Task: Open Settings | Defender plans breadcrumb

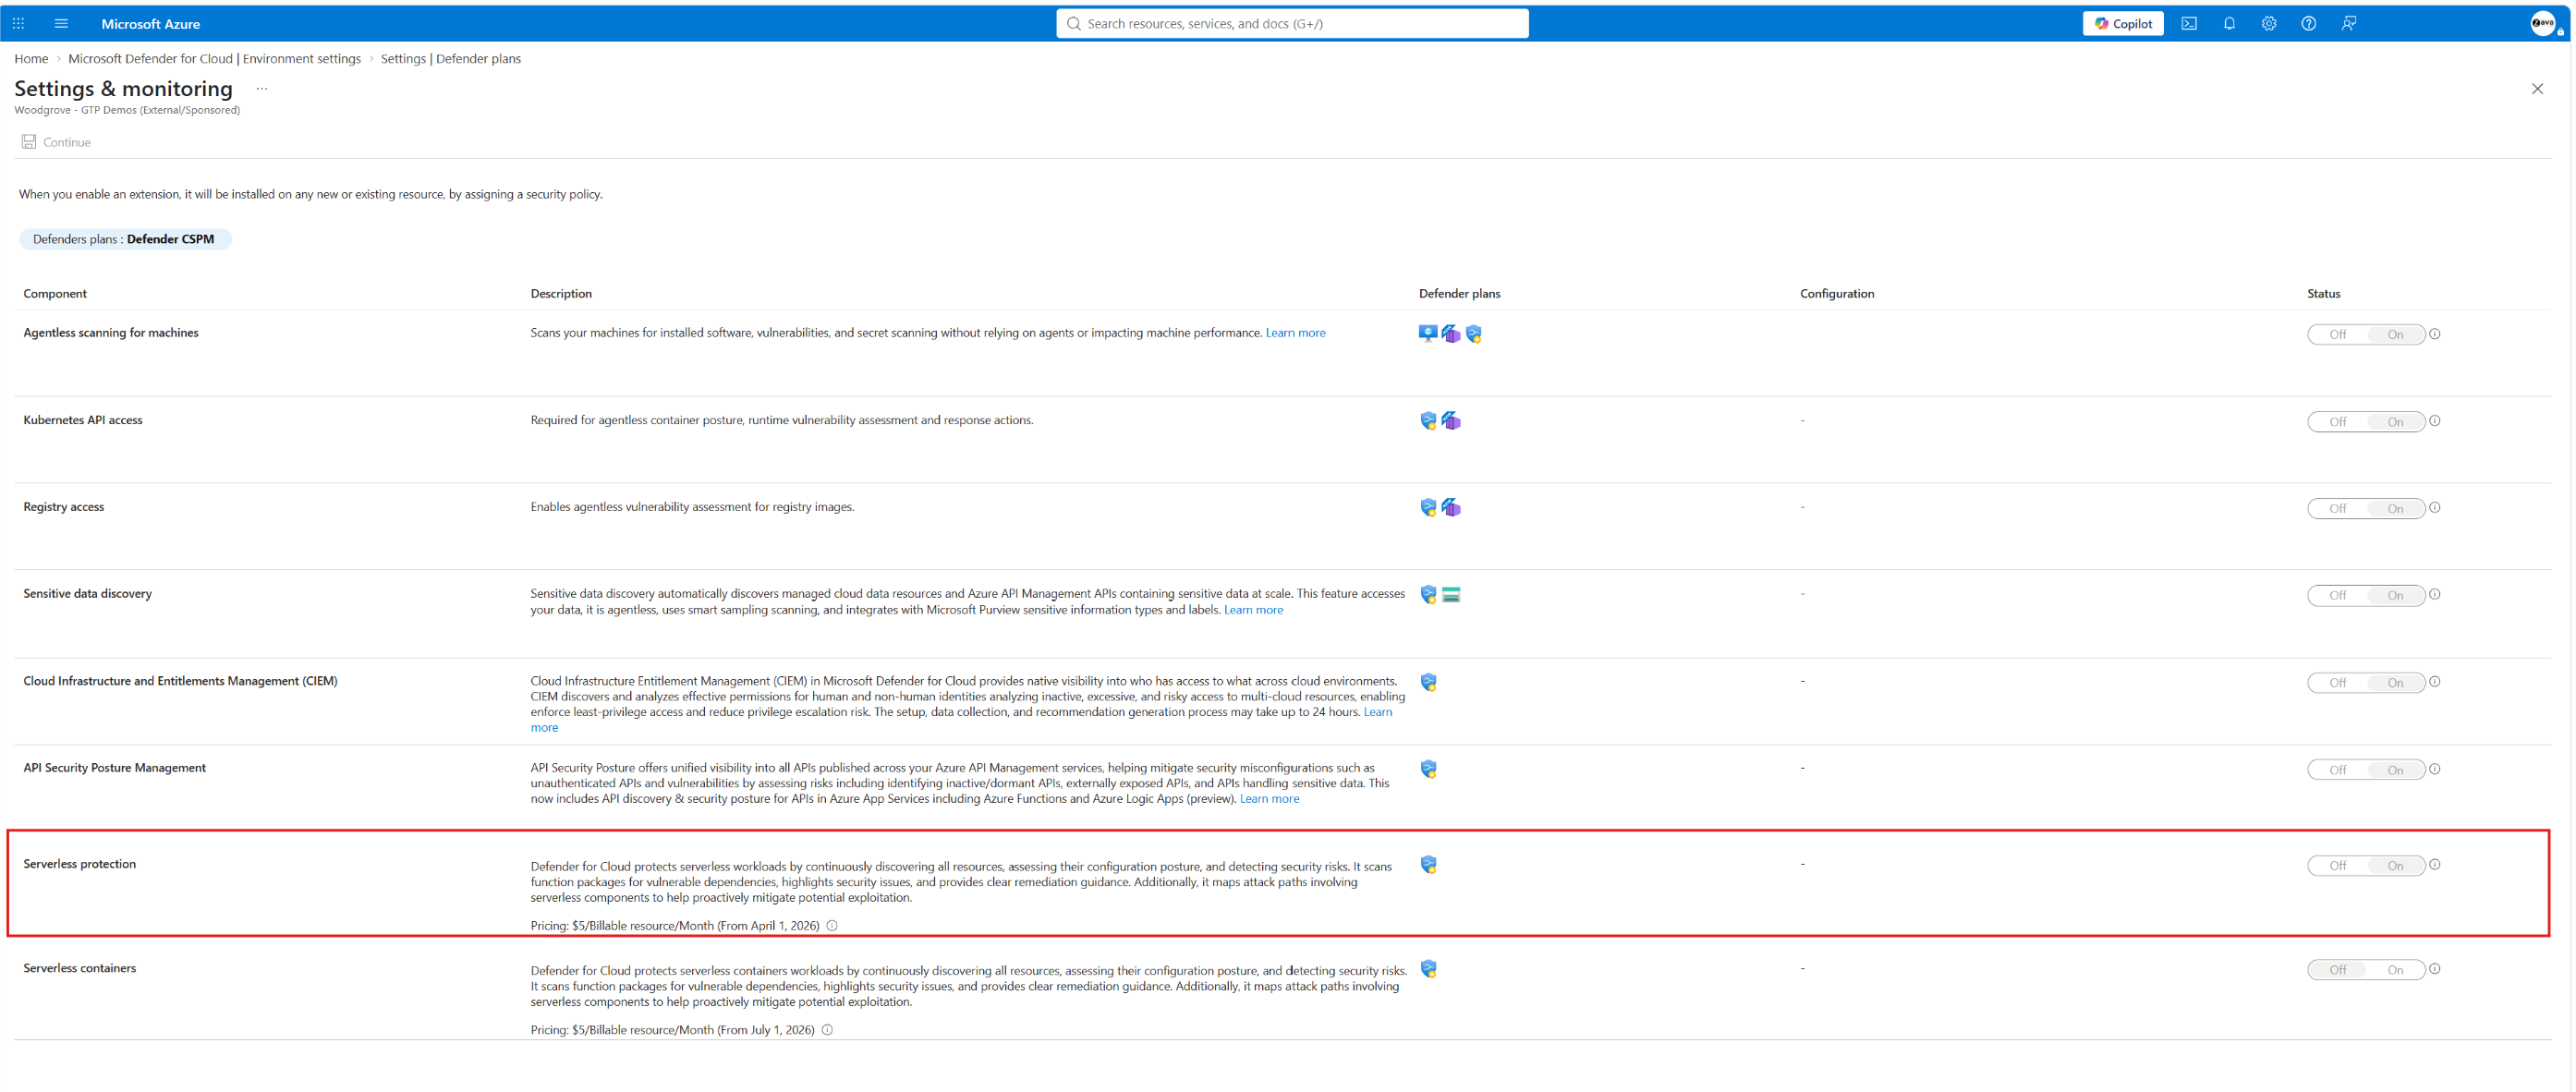Action: click(451, 59)
